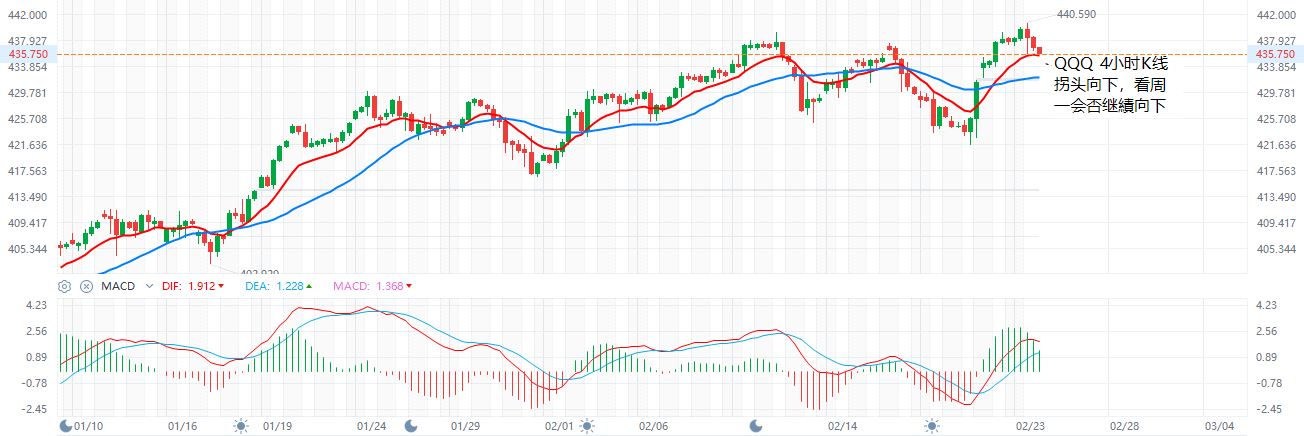Open MACD indicator settings gear
The height and width of the screenshot is (436, 1304).
coord(65,286)
